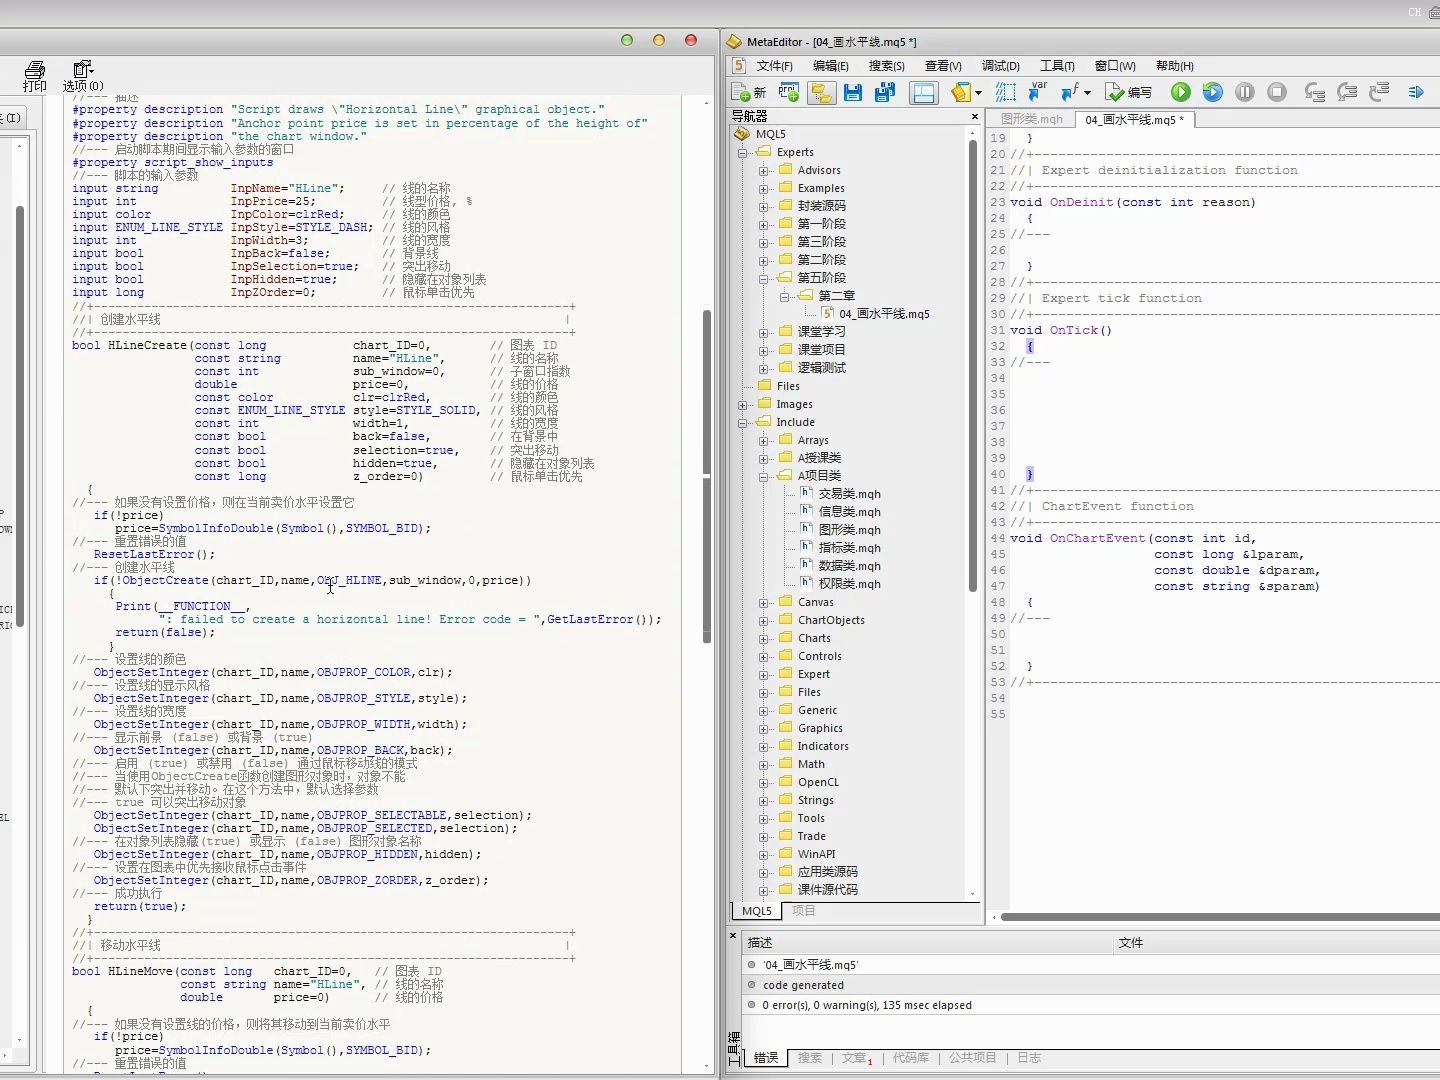Toggle the navigator panel toolbar button
1440x1080 pixels.
pyautogui.click(x=821, y=92)
